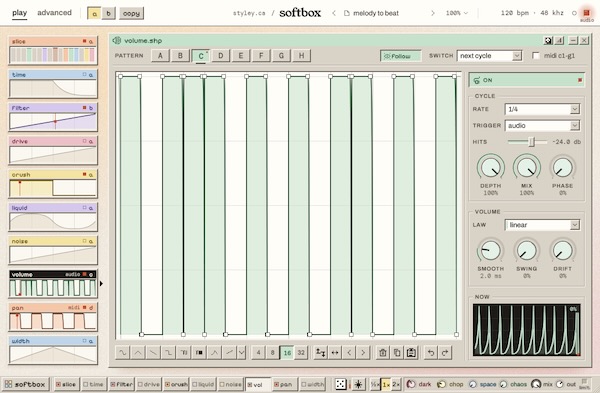Toggle the Follow button

pos(400,56)
